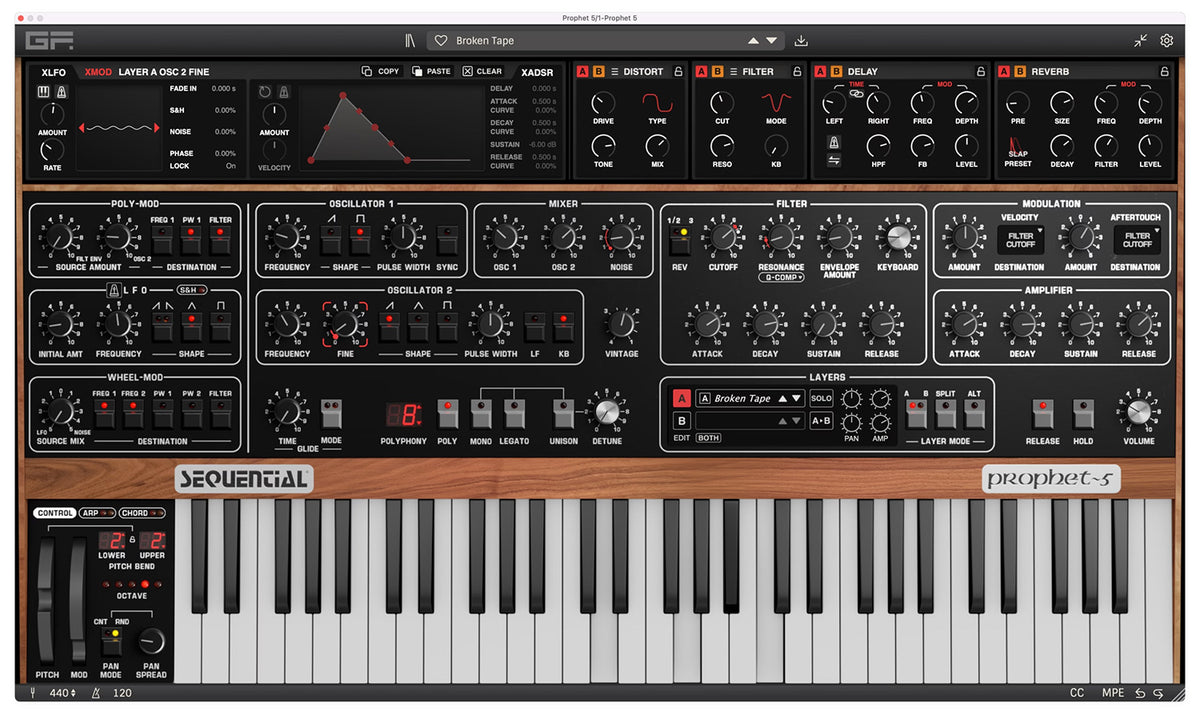Open the 440 tuning stepper
The image size is (1200, 719).
click(x=62, y=693)
